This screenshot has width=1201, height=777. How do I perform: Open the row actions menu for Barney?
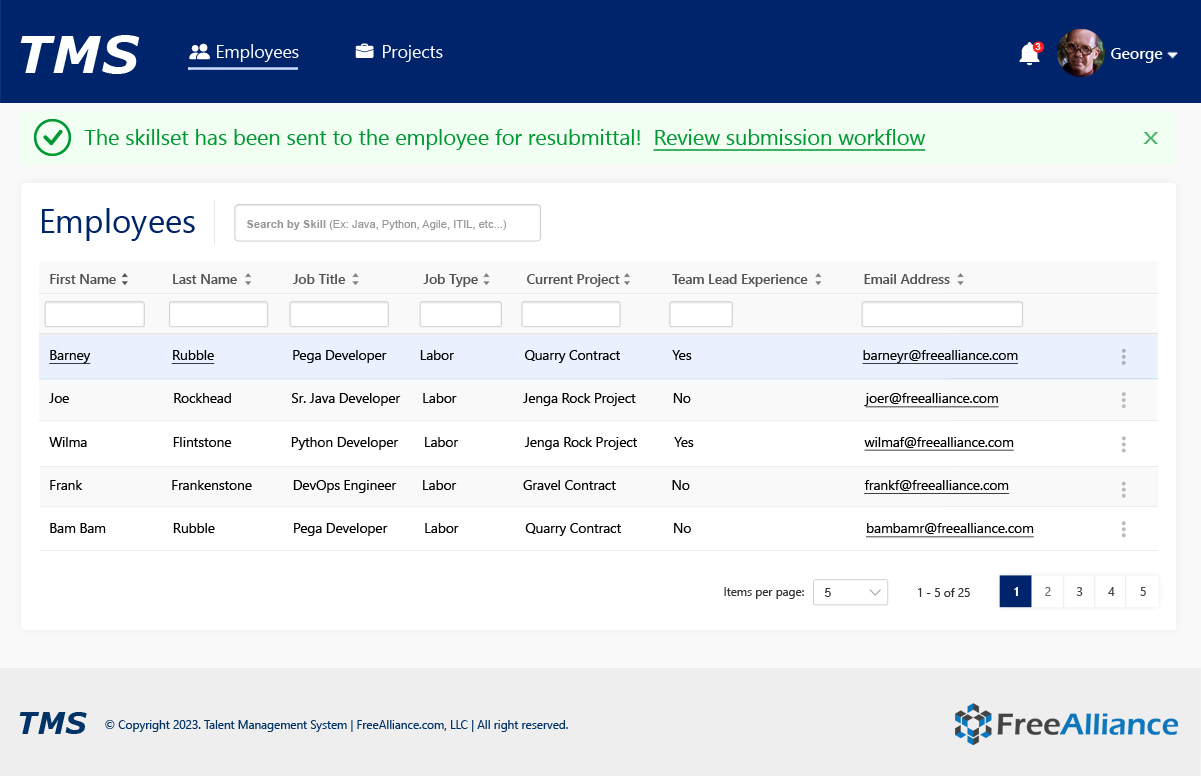pos(1123,357)
